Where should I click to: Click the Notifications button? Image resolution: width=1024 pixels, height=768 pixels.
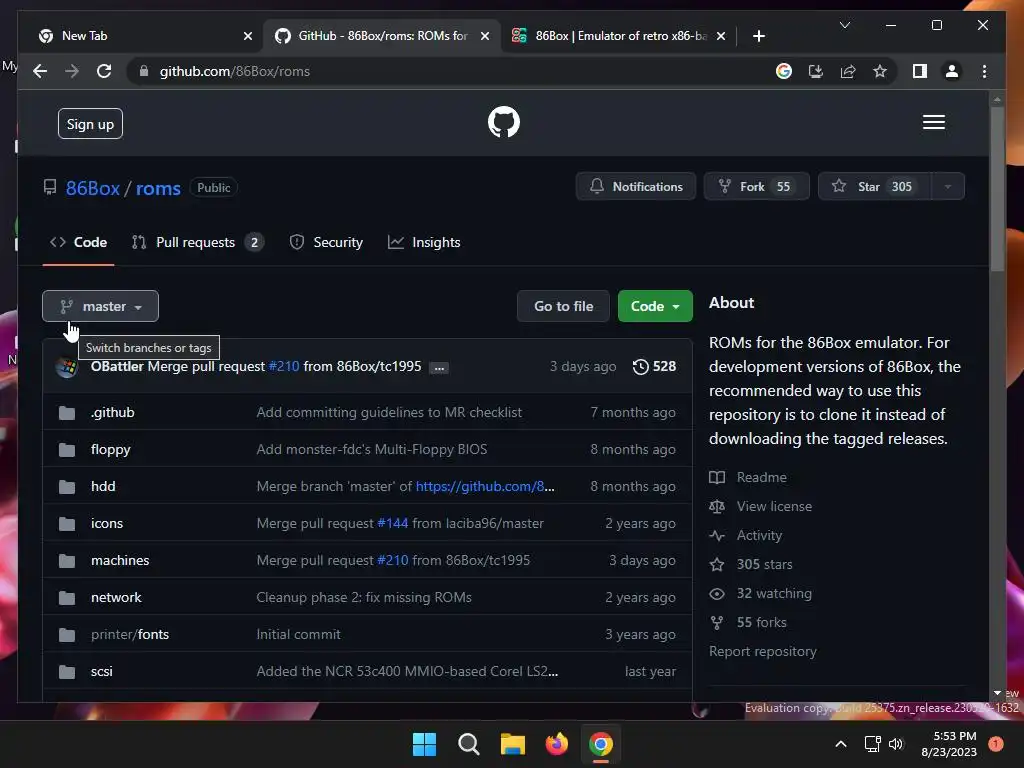(635, 187)
